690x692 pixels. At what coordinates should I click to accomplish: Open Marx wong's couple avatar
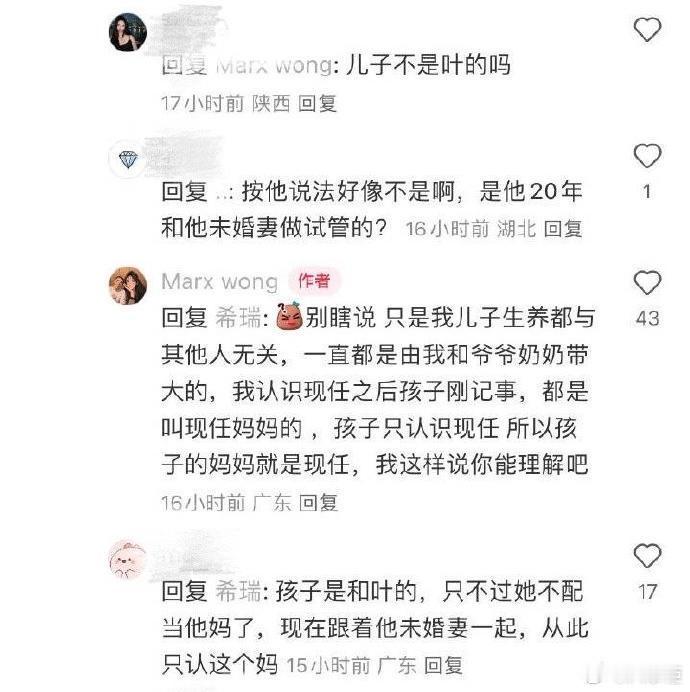tap(128, 286)
